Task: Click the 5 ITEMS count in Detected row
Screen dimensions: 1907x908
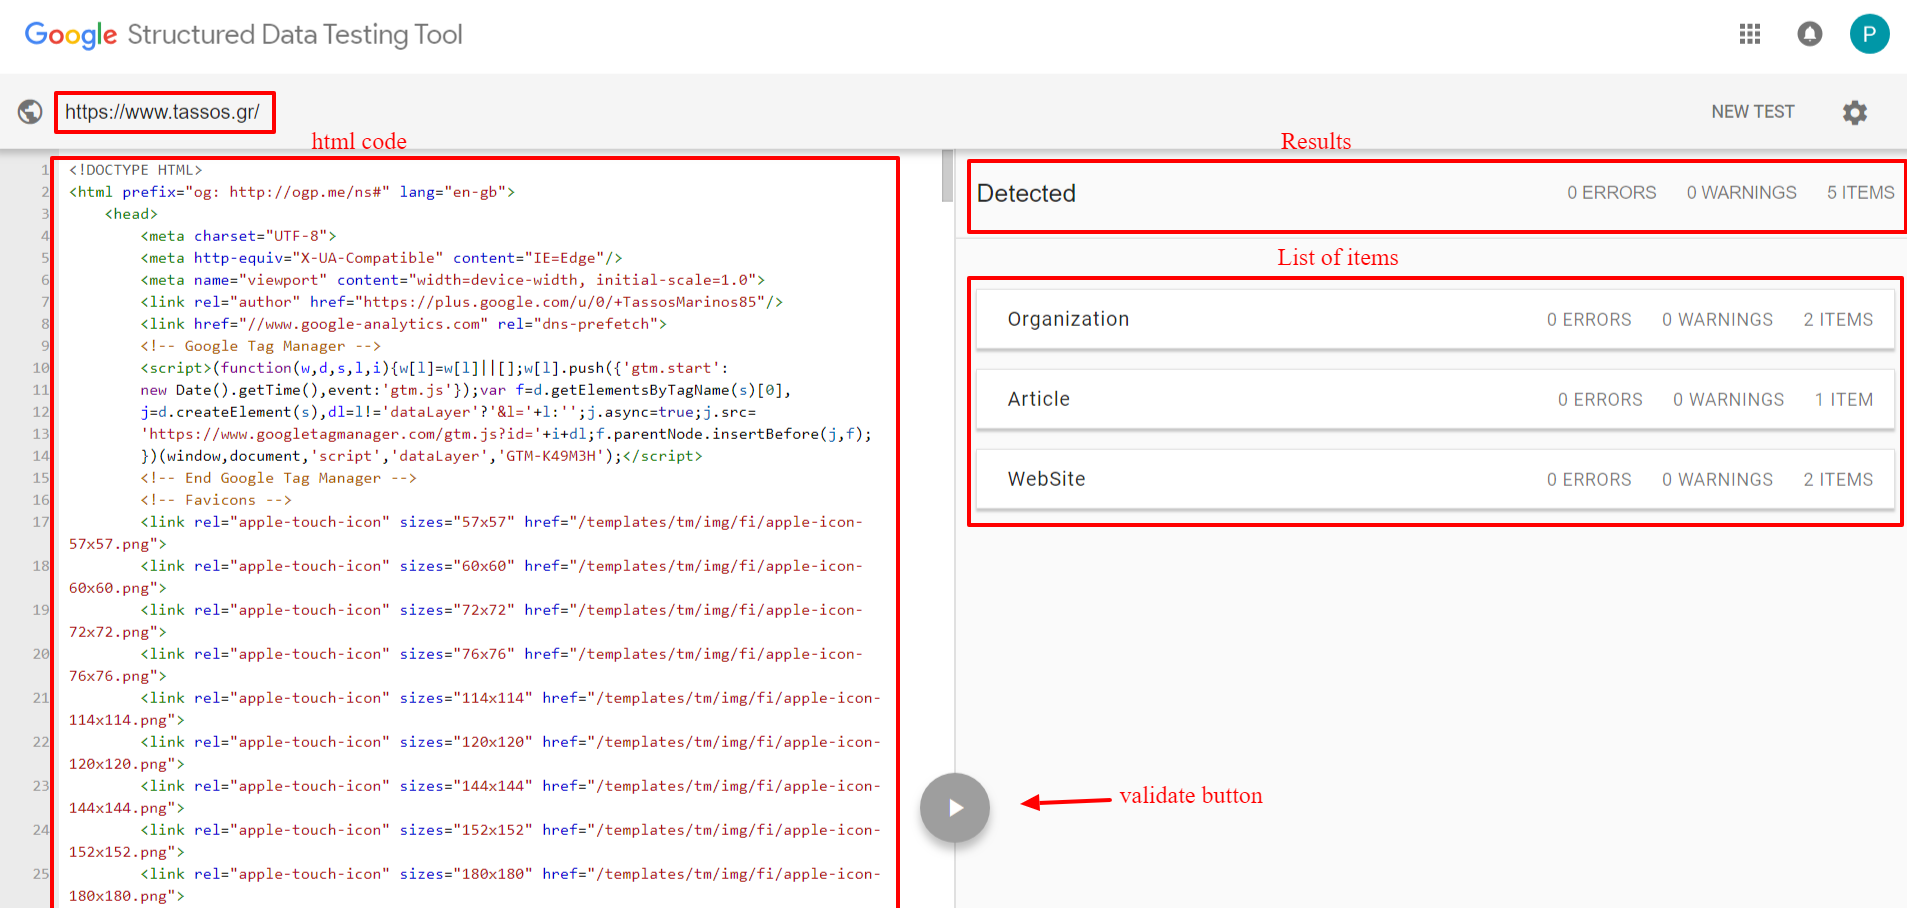Action: coord(1860,193)
